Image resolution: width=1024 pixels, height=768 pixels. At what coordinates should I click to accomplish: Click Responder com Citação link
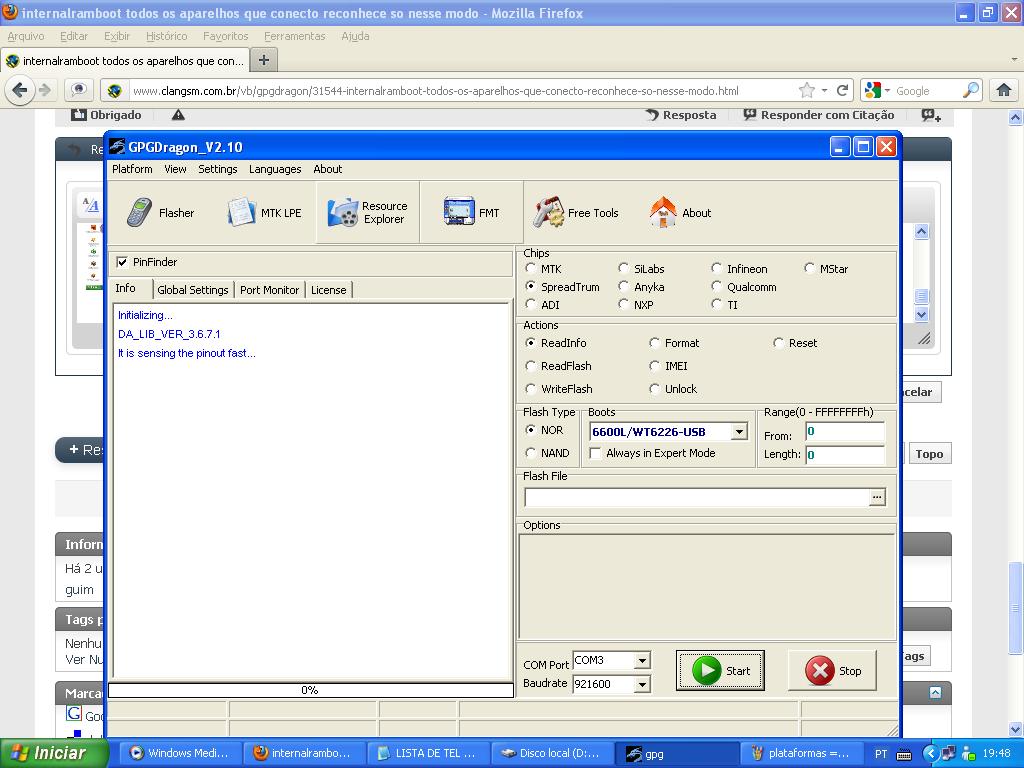[819, 115]
